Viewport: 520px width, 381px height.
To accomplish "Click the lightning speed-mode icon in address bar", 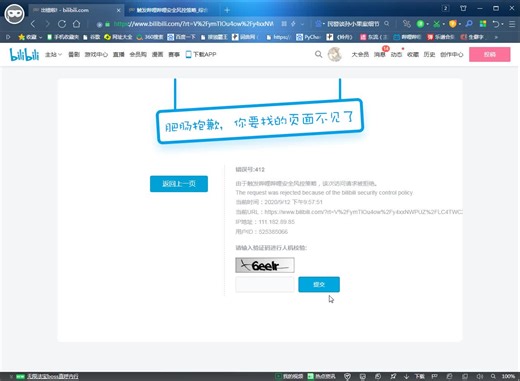I will [293, 24].
